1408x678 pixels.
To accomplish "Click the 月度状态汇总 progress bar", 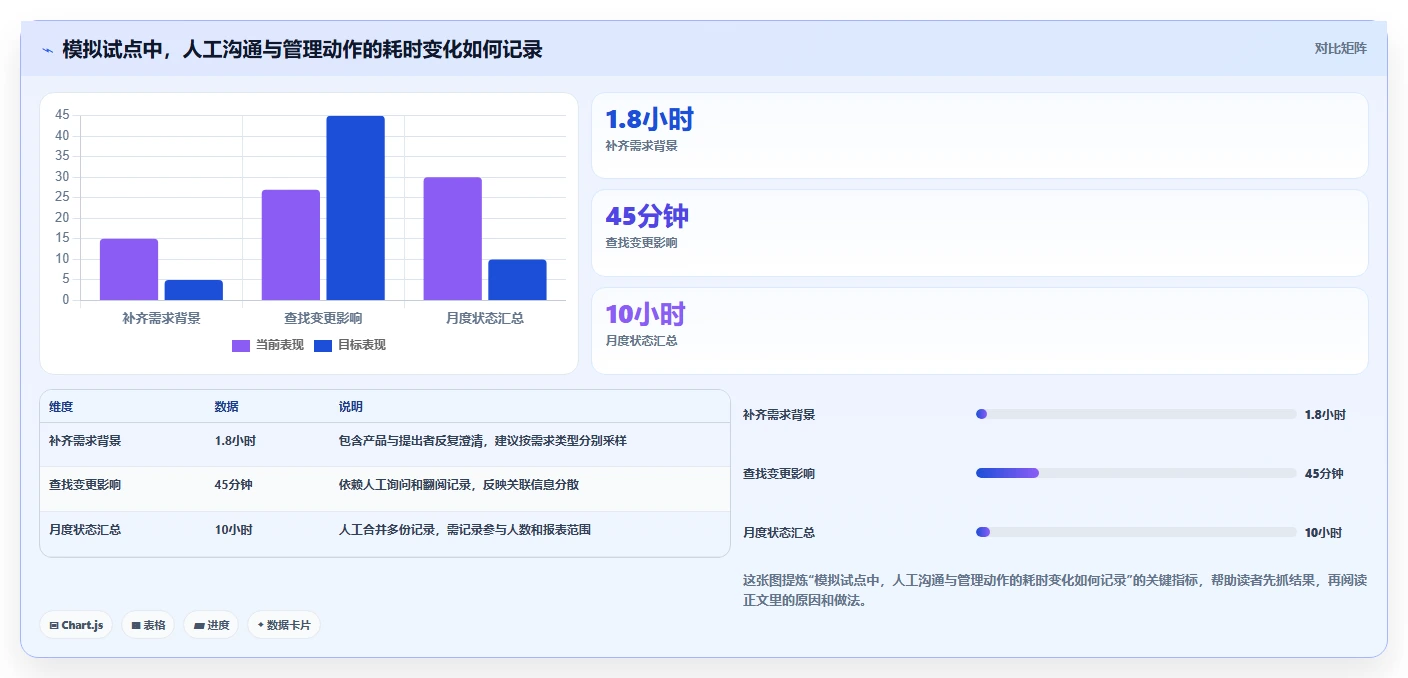I will coord(1136,532).
